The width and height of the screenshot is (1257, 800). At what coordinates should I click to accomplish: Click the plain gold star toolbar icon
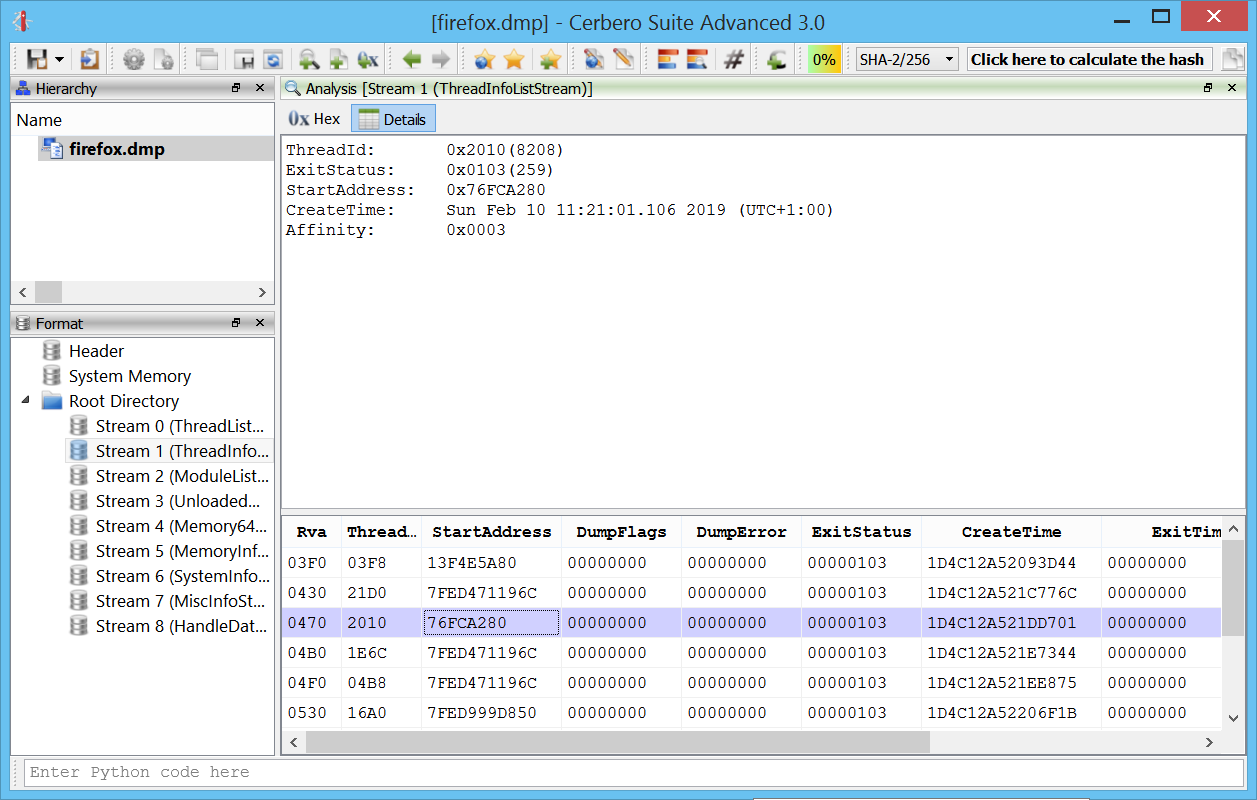[514, 59]
